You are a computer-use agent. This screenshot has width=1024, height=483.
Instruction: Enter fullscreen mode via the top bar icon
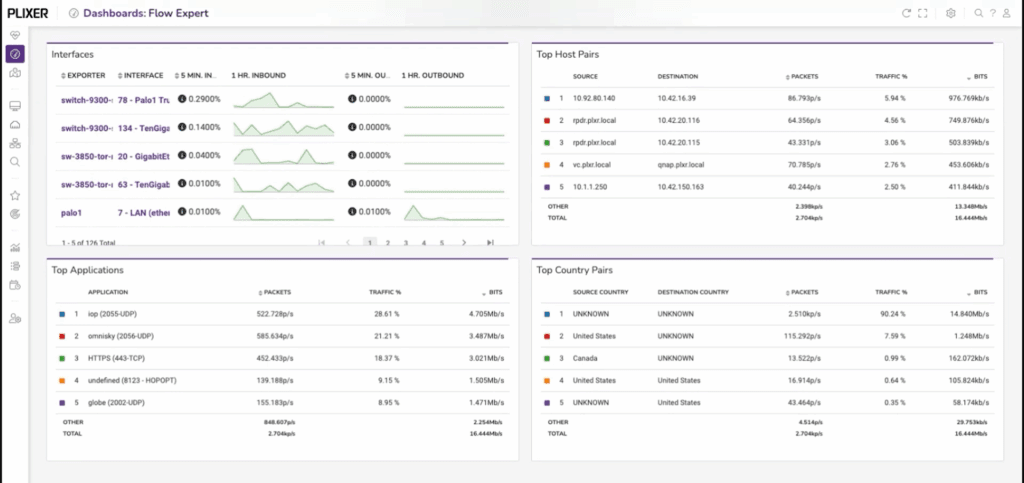click(x=923, y=13)
